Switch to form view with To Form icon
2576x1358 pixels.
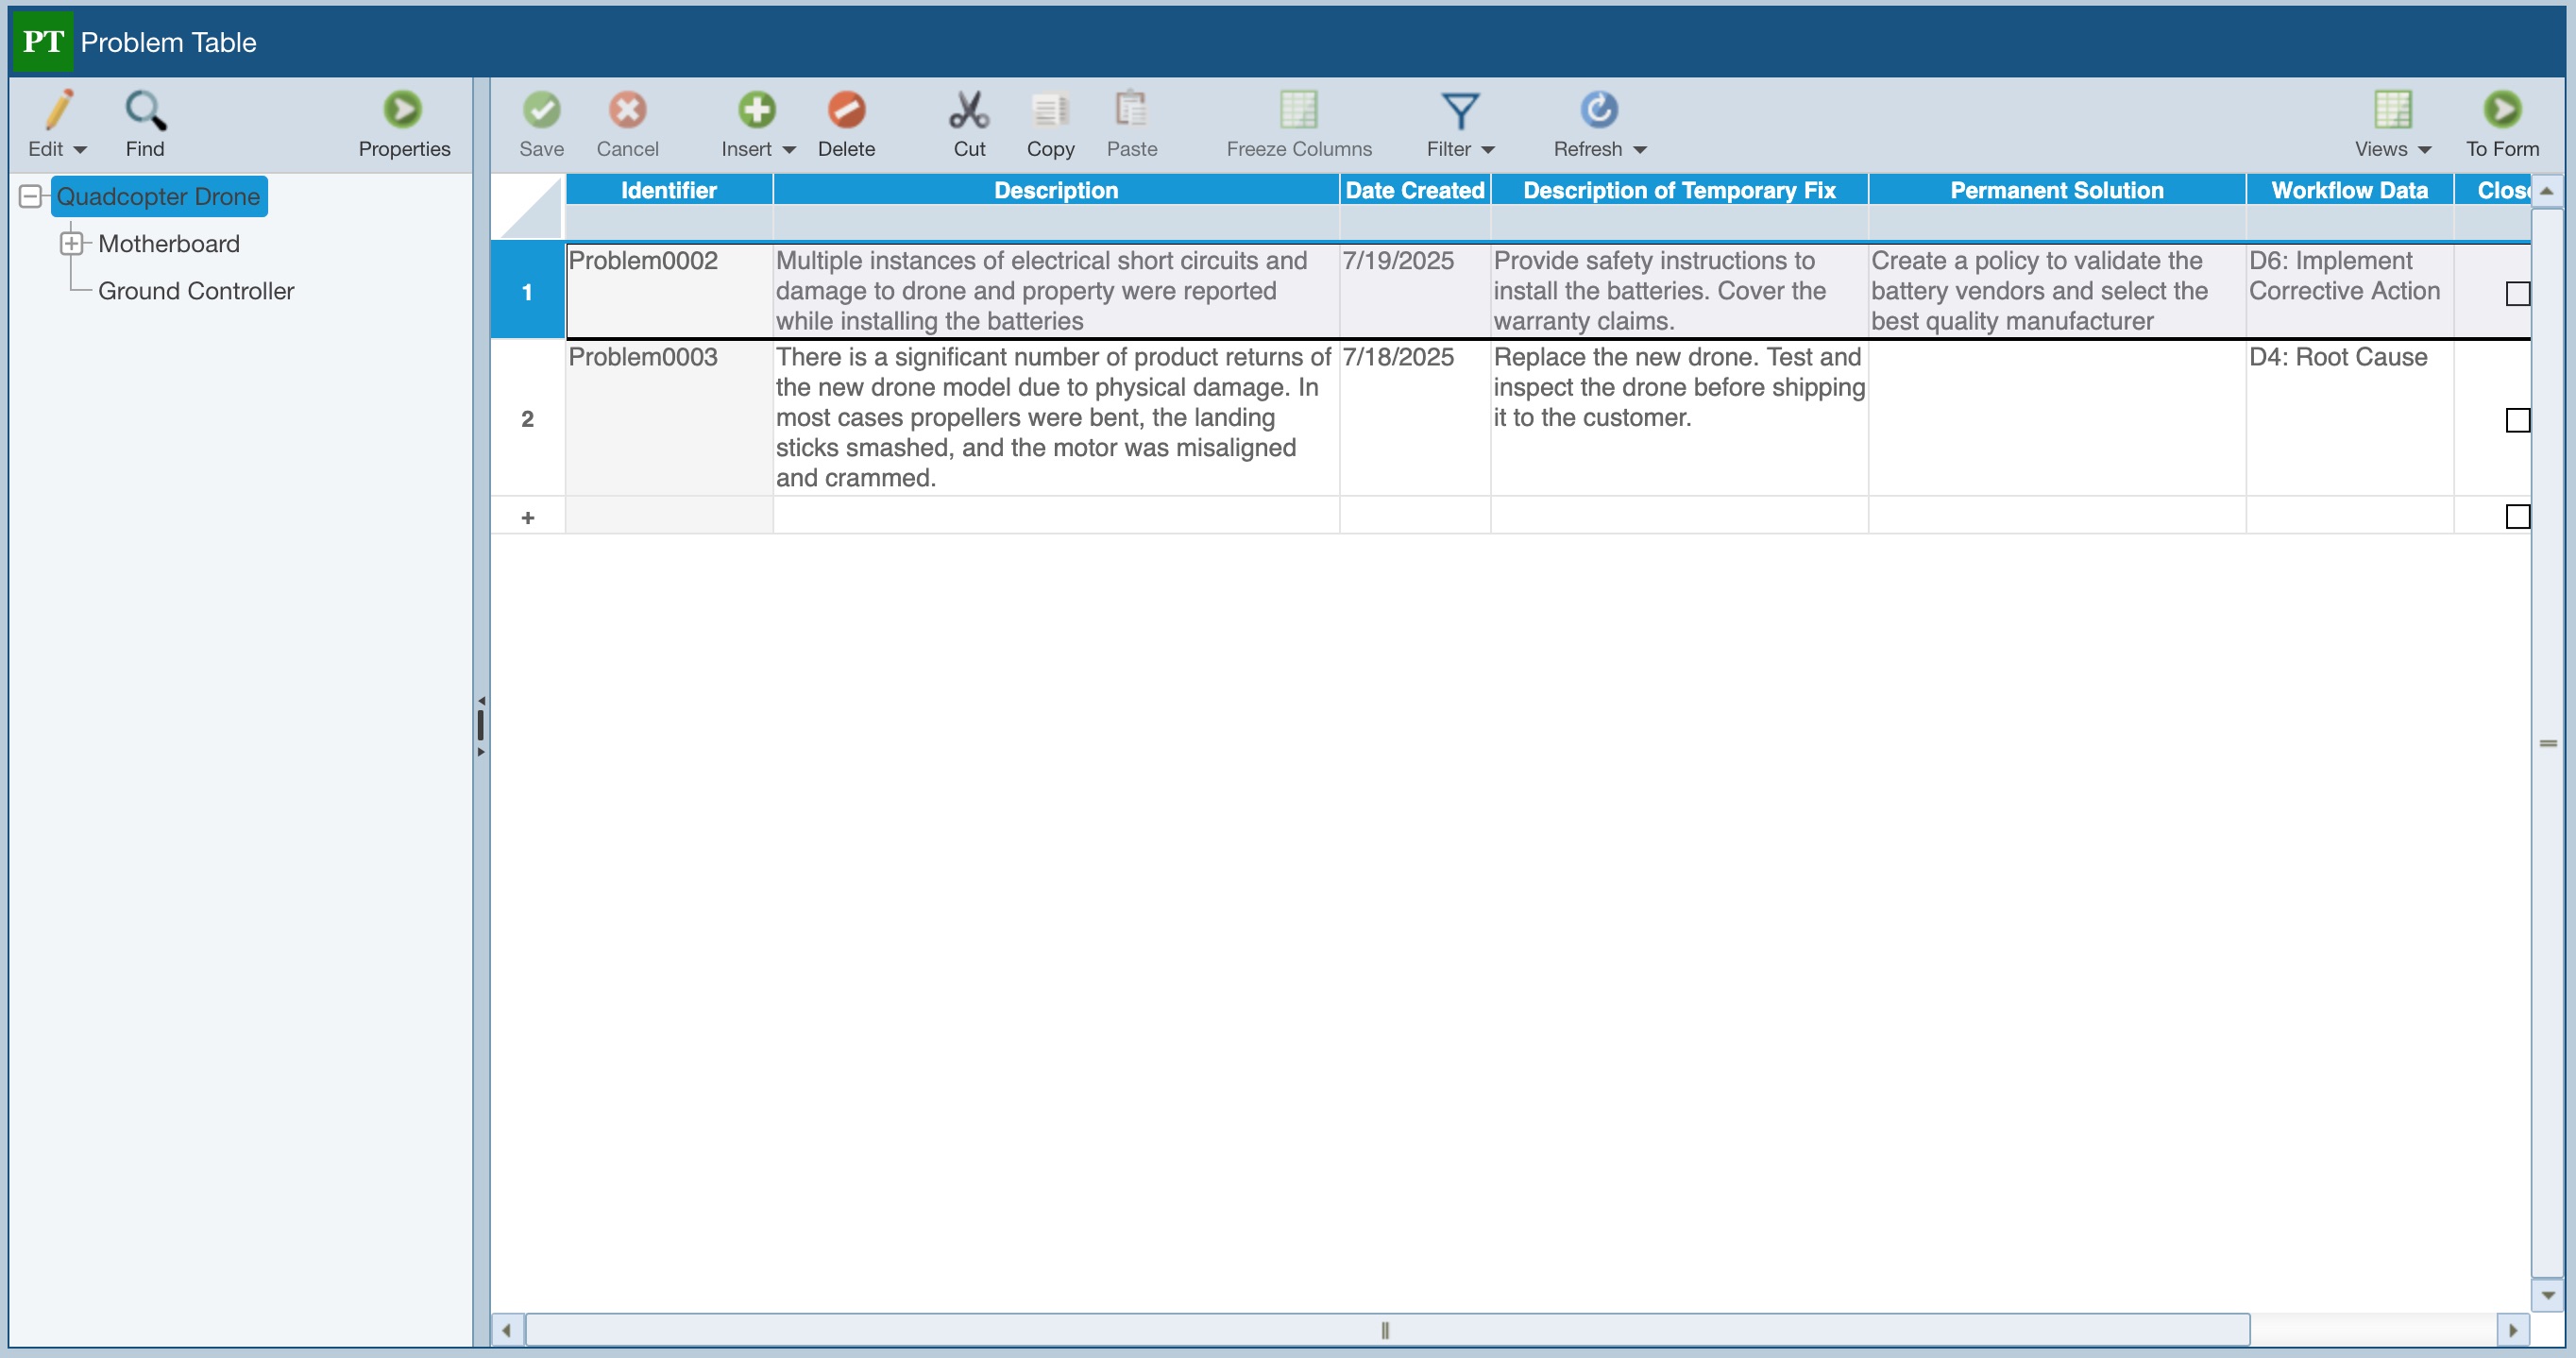tap(2502, 111)
